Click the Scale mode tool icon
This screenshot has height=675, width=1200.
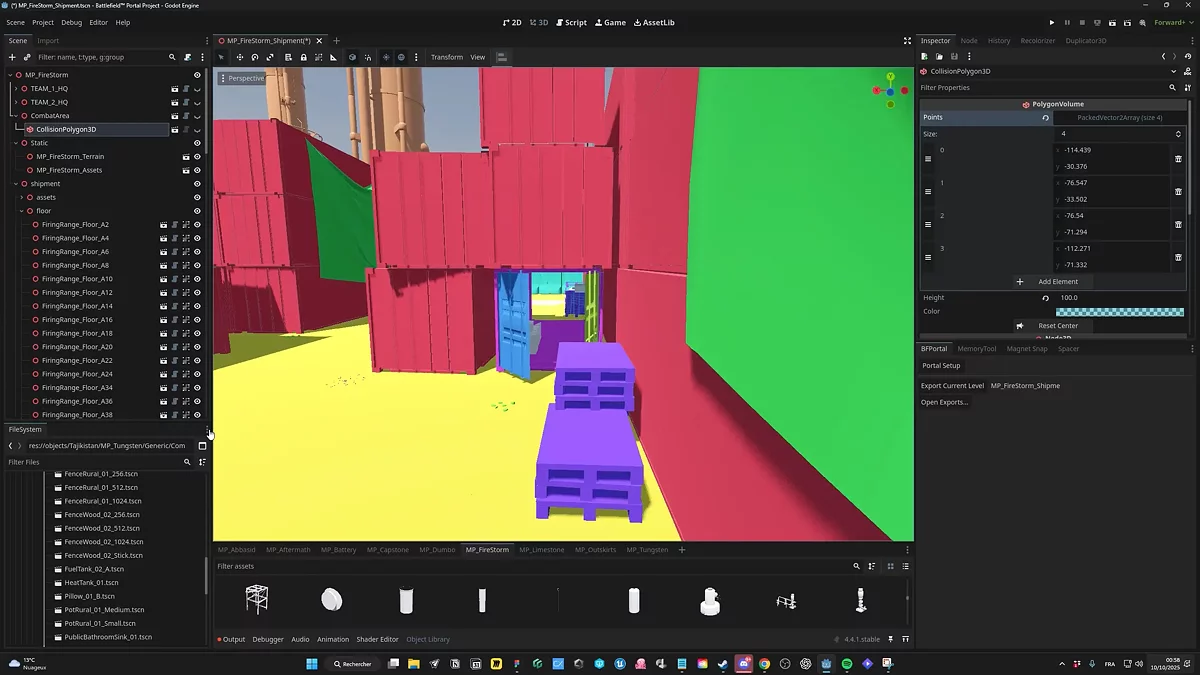pyautogui.click(x=270, y=57)
